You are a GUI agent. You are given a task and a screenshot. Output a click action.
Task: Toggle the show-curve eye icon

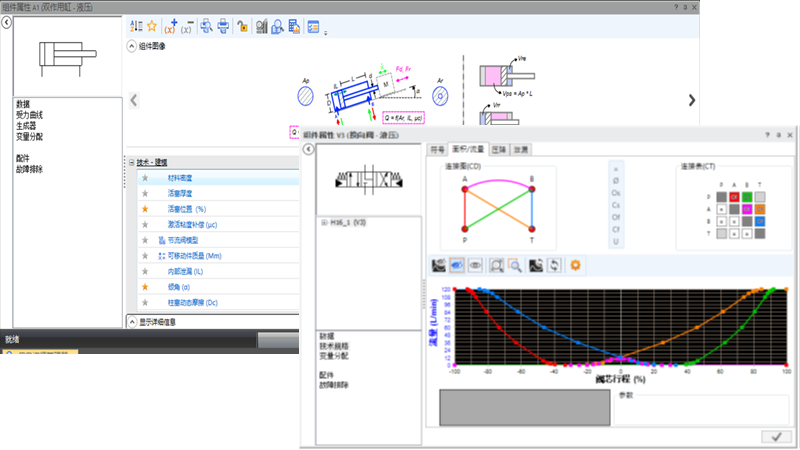pos(475,265)
